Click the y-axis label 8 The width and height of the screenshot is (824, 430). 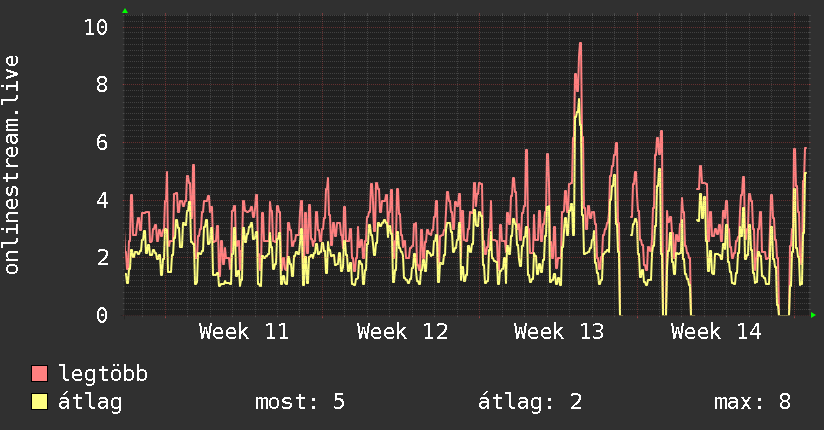[102, 84]
